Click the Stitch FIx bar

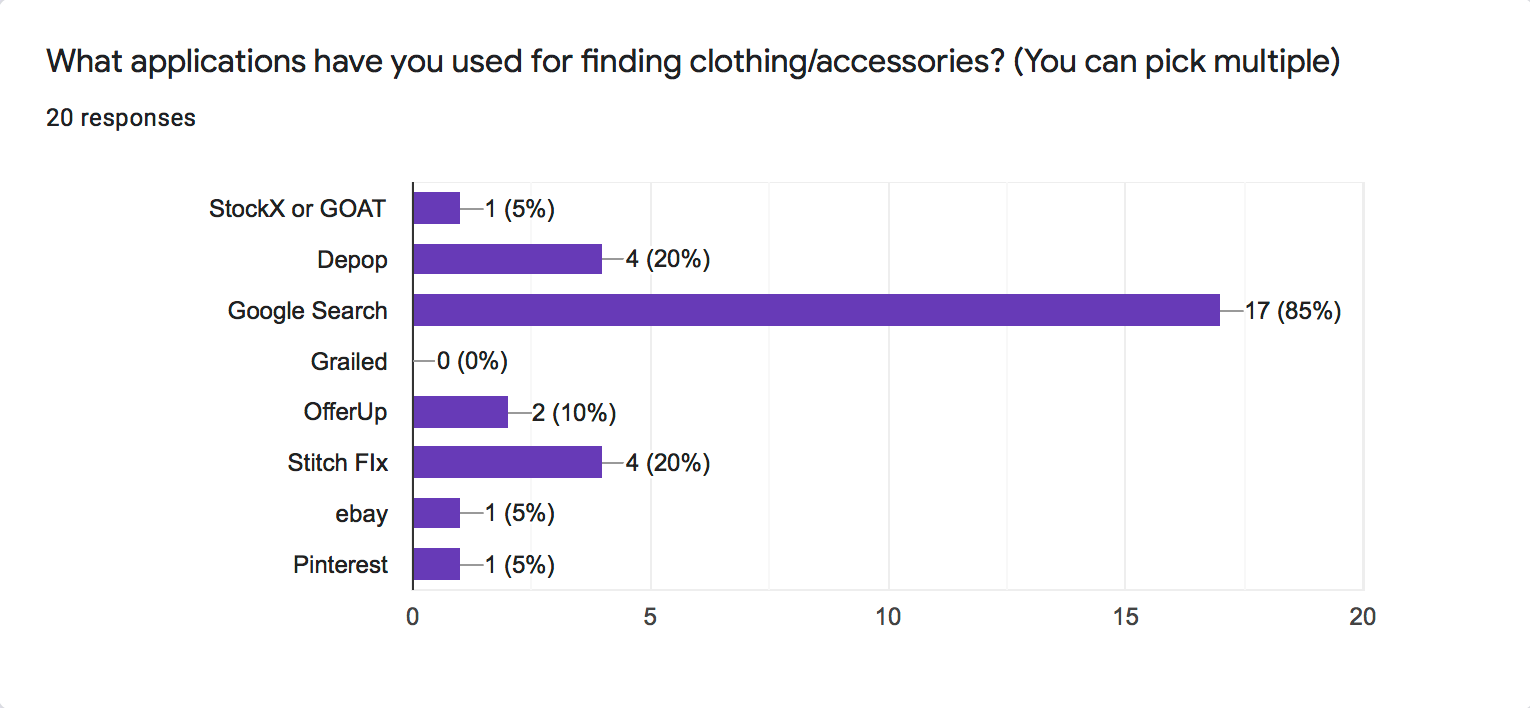[507, 463]
